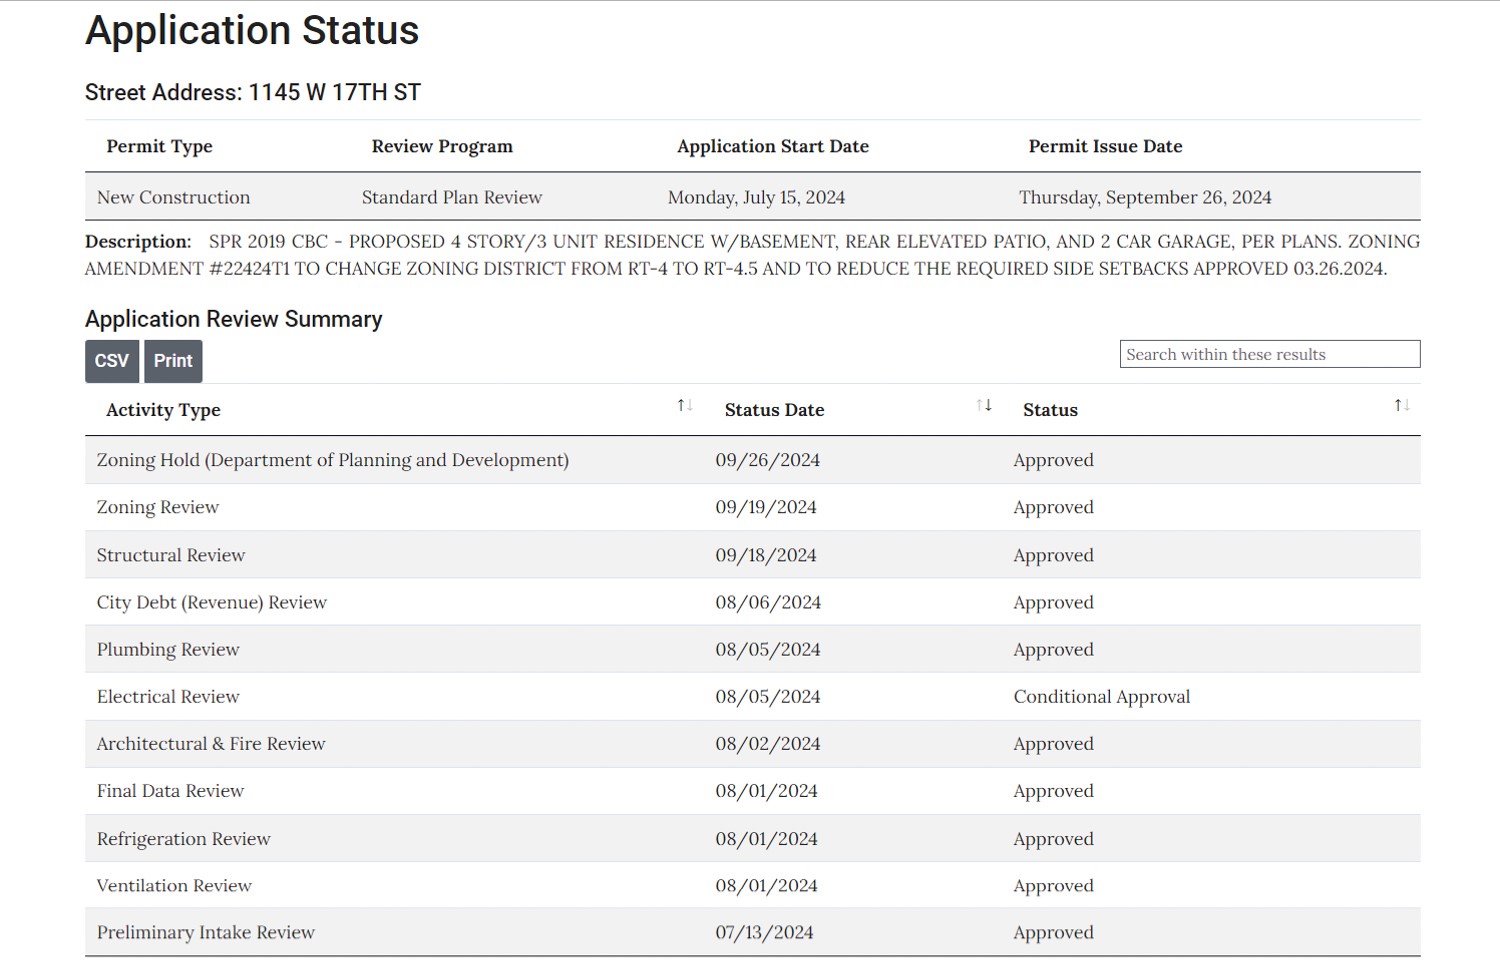Click the Final Data Review date 08/01/2024
The height and width of the screenshot is (971, 1500).
766,790
